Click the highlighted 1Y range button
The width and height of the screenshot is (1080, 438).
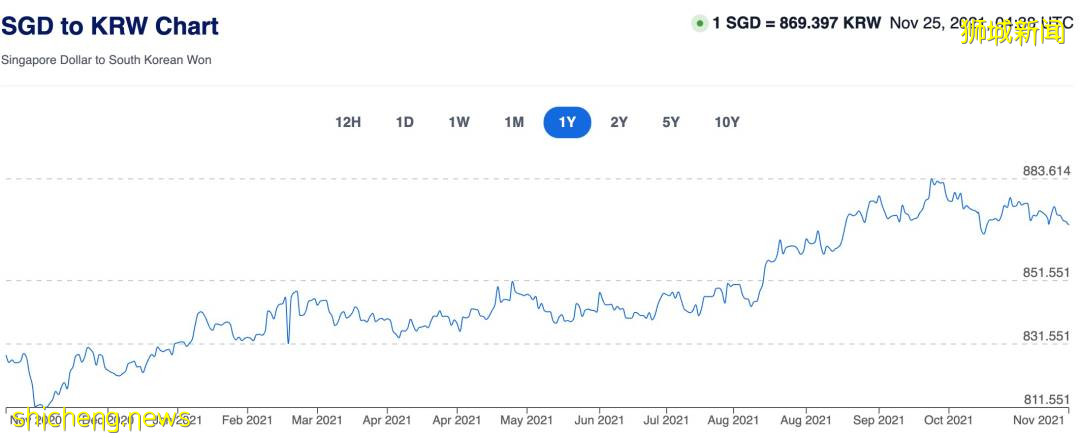[567, 122]
